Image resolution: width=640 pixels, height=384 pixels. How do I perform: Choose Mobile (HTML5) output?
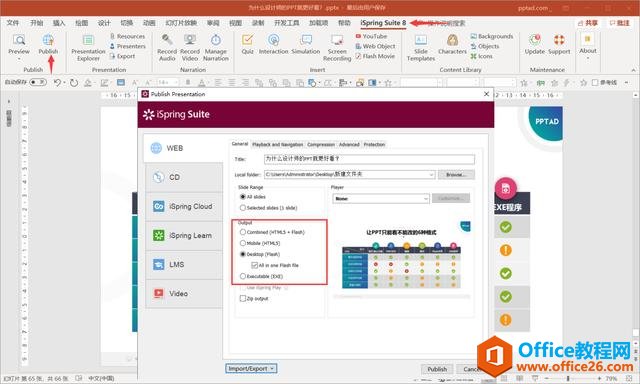(x=243, y=243)
